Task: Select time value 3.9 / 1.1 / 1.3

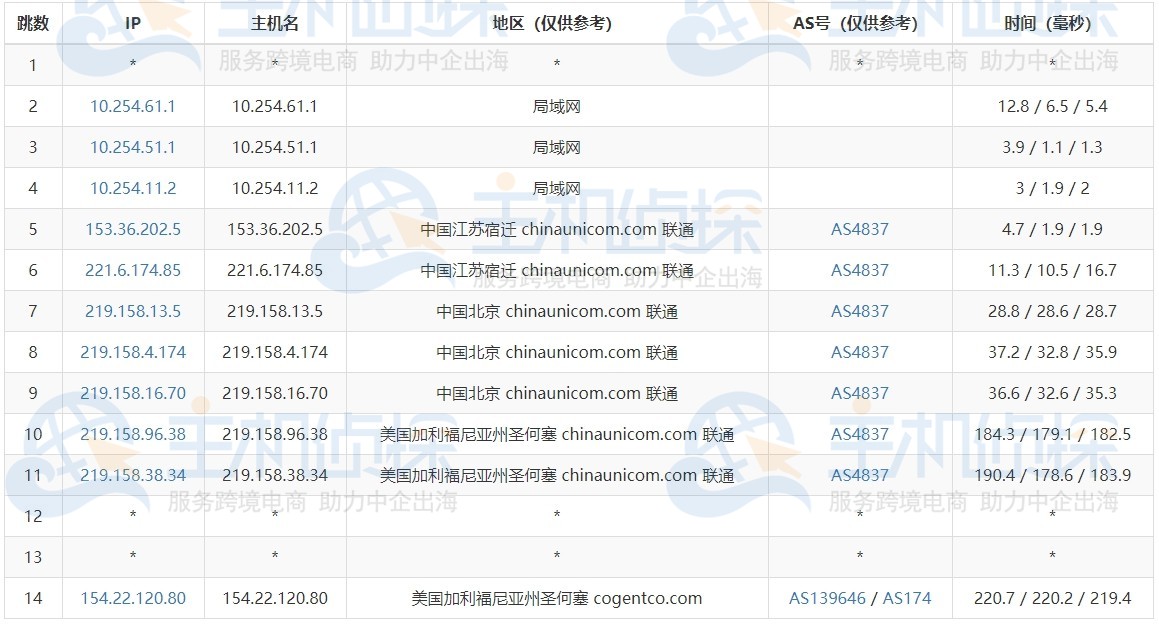Action: (1053, 147)
